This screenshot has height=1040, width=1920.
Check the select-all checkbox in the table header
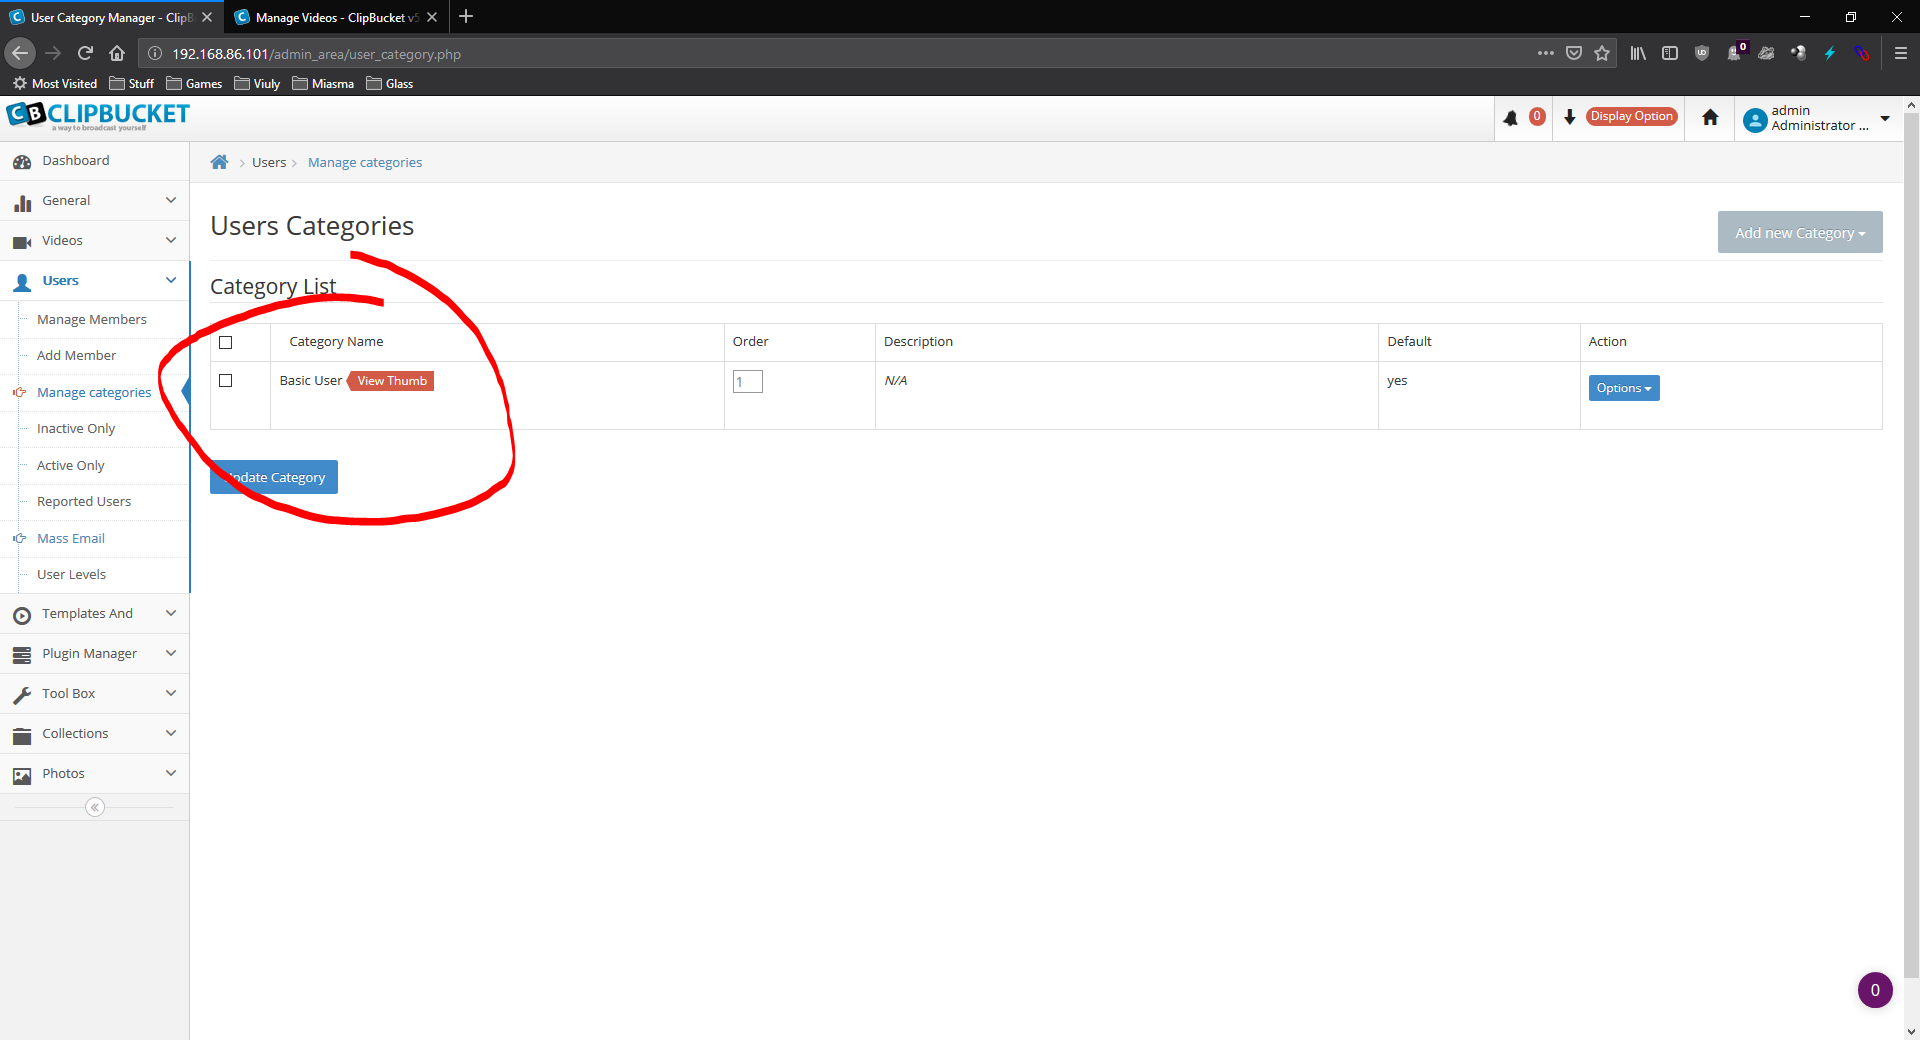pyautogui.click(x=225, y=342)
